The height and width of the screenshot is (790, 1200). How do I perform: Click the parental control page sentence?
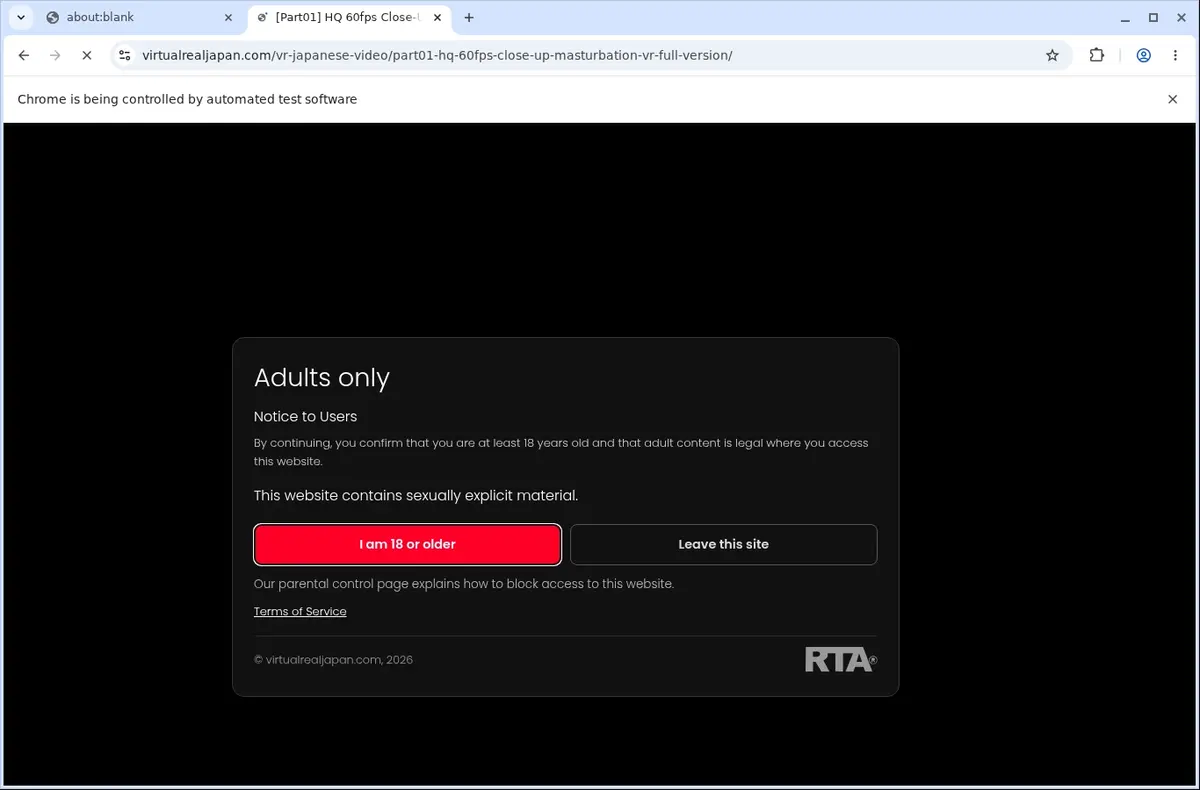(464, 583)
